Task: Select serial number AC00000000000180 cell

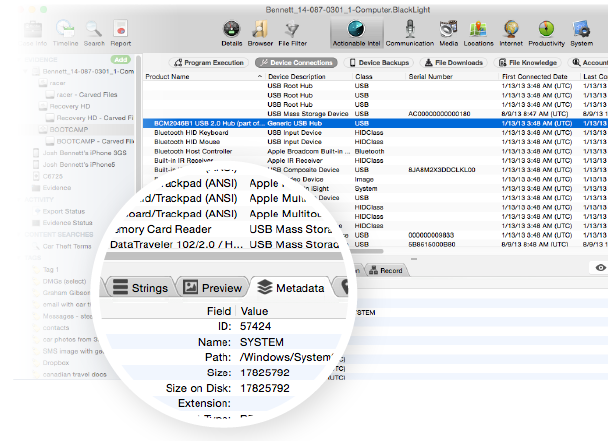Action: (439, 114)
